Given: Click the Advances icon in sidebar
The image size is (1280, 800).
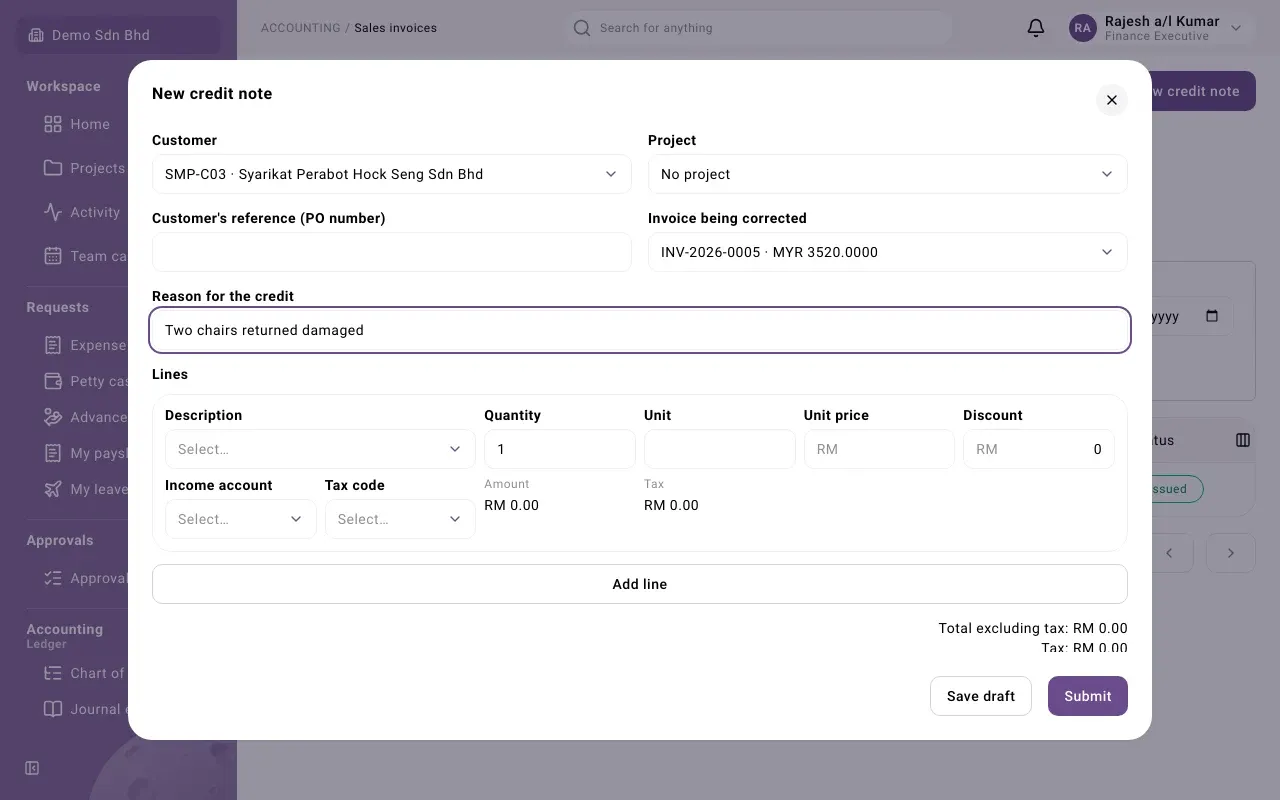Looking at the screenshot, I should pos(53,417).
